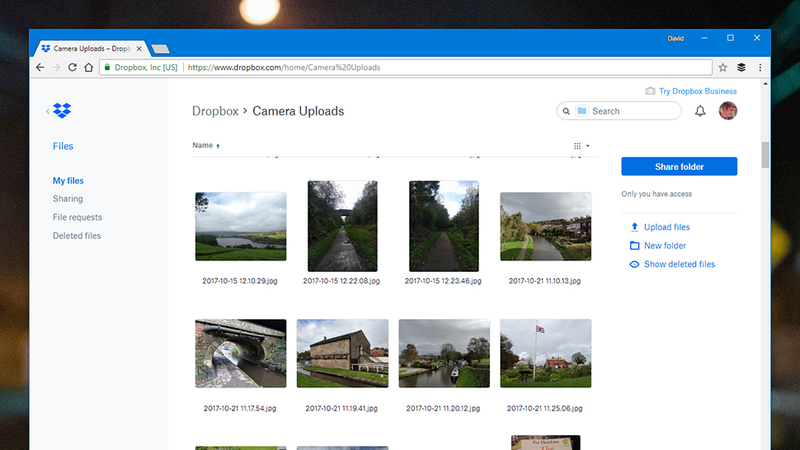Click the Share folder button
This screenshot has height=450, width=800.
pos(679,166)
